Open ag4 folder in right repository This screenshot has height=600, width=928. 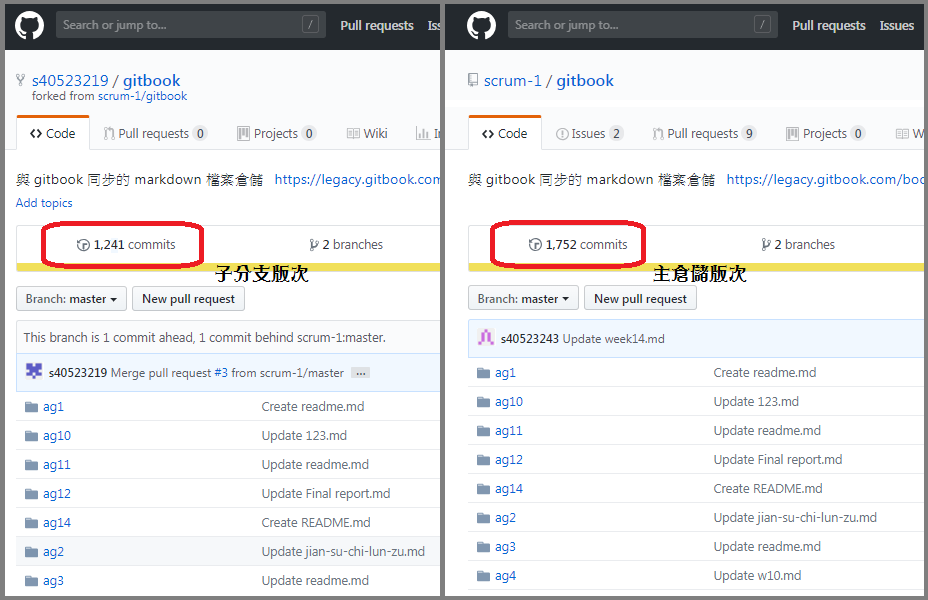pos(505,576)
